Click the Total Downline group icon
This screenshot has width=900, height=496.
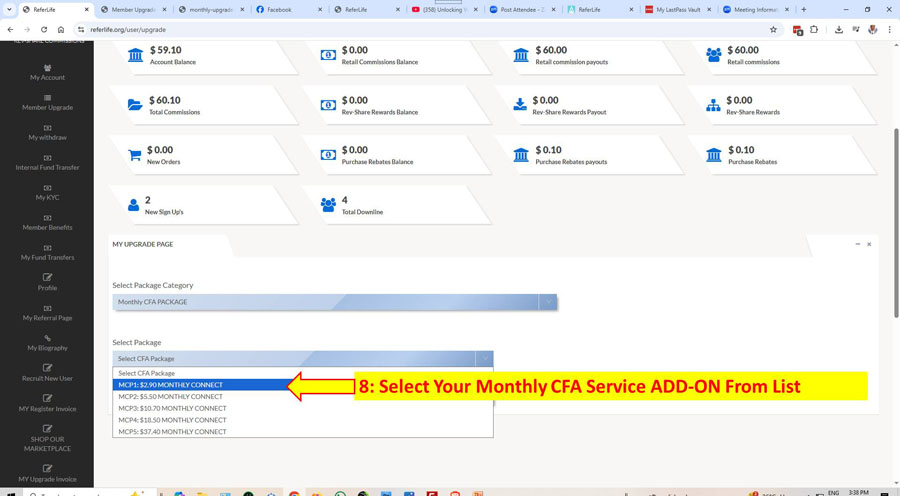click(x=328, y=205)
